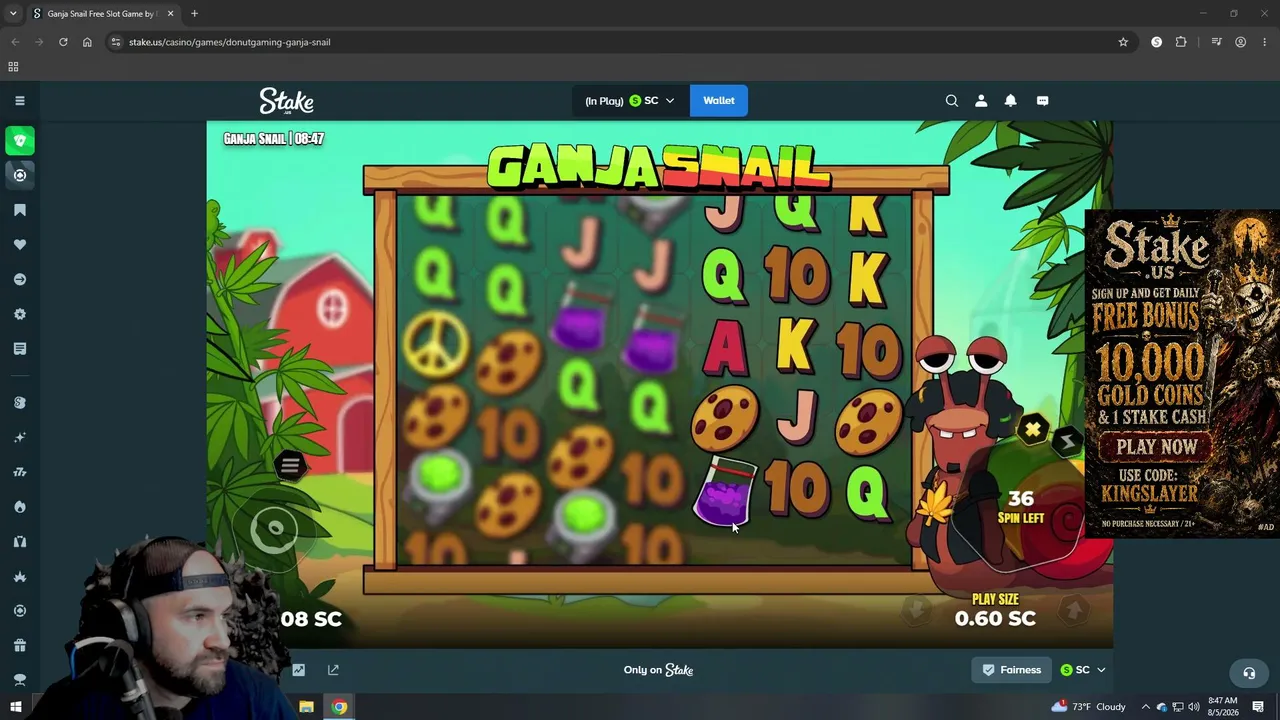
Task: Open the sparkle icon in sidebar
Action: tap(20, 437)
